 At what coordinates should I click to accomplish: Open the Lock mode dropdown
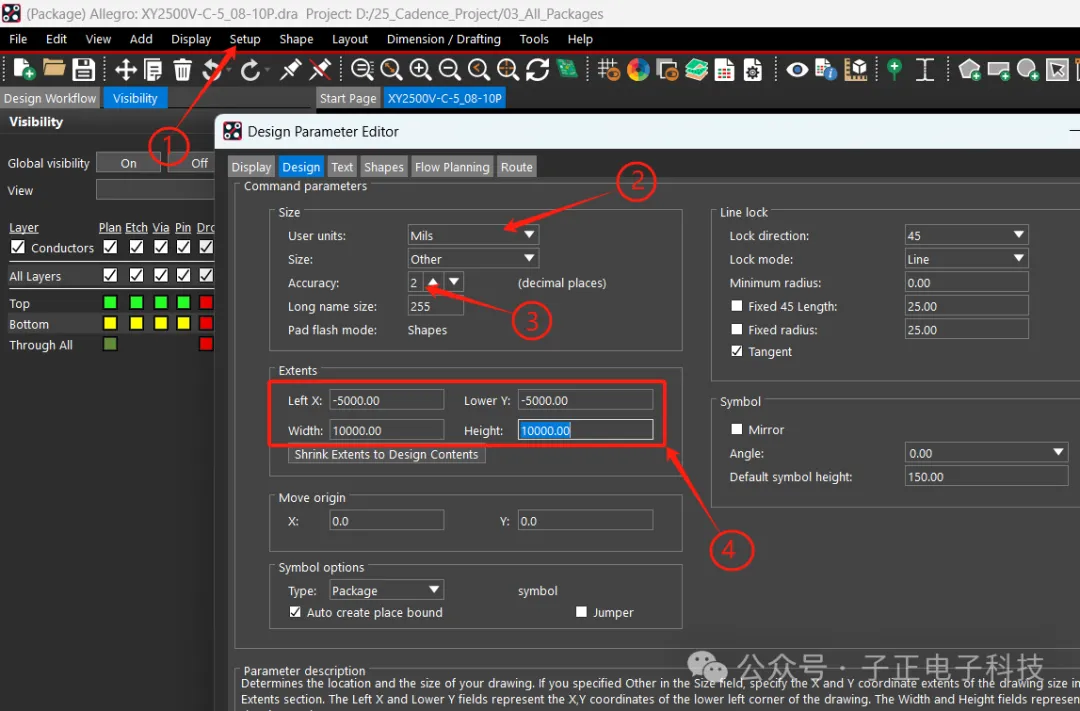pyautogui.click(x=966, y=259)
